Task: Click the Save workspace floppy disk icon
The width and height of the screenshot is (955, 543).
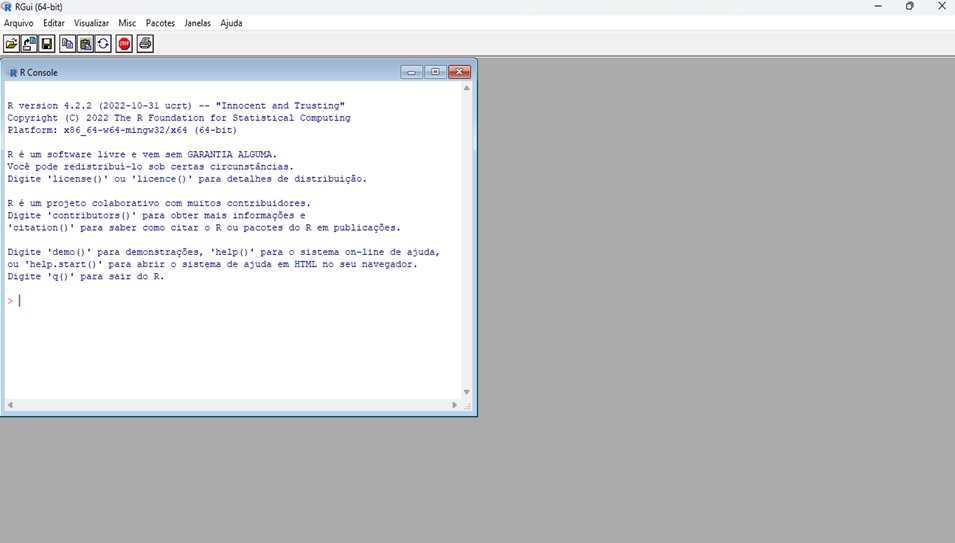Action: [47, 44]
